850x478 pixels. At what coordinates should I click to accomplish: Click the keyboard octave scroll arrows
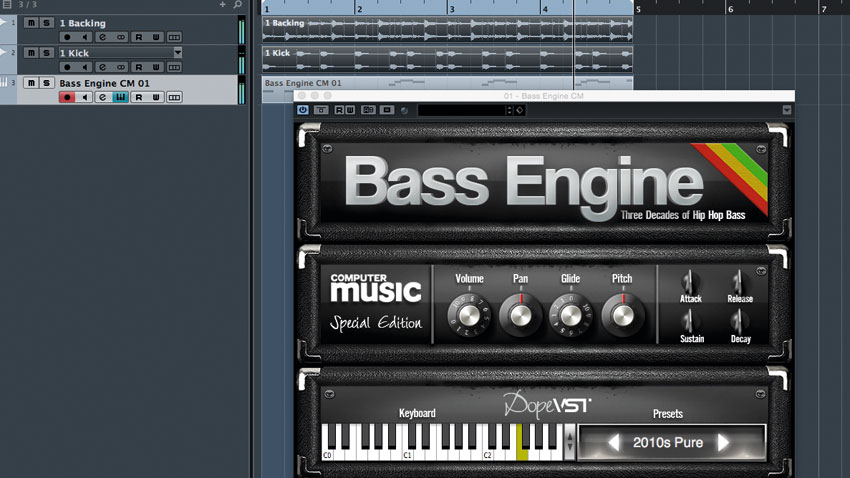tap(569, 442)
